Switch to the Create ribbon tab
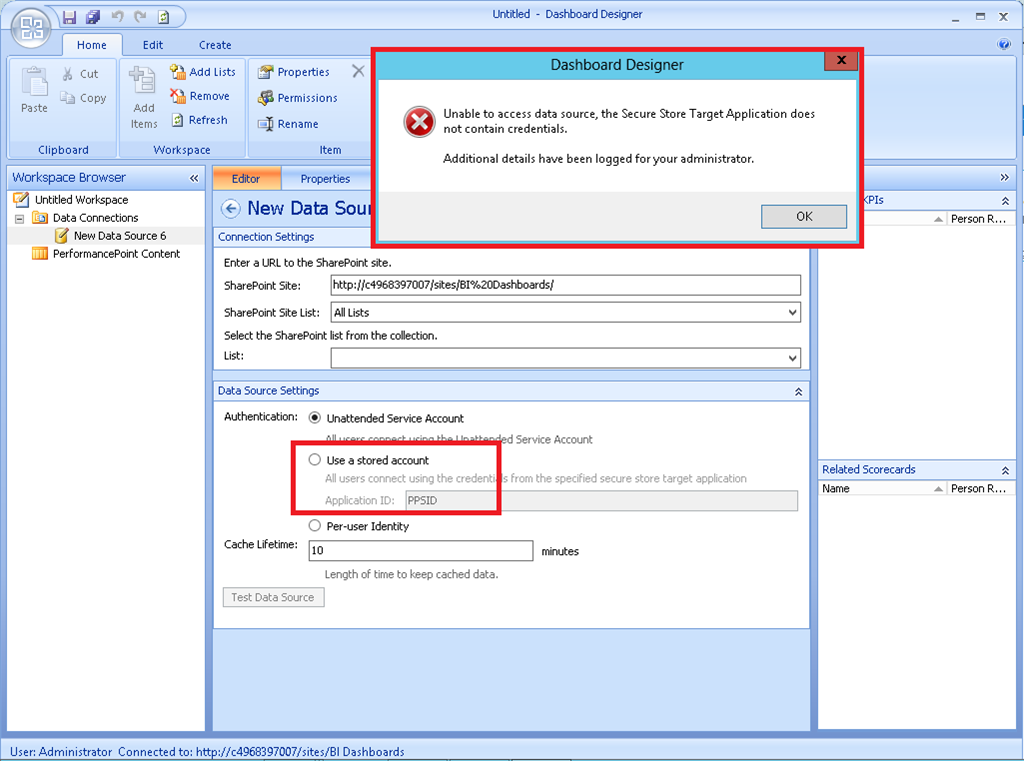The height and width of the screenshot is (761, 1024). 215,45
